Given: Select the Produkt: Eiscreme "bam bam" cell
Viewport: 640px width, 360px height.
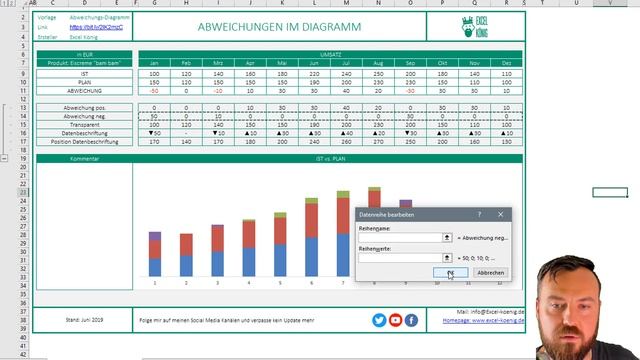Looking at the screenshot, I should click(84, 63).
